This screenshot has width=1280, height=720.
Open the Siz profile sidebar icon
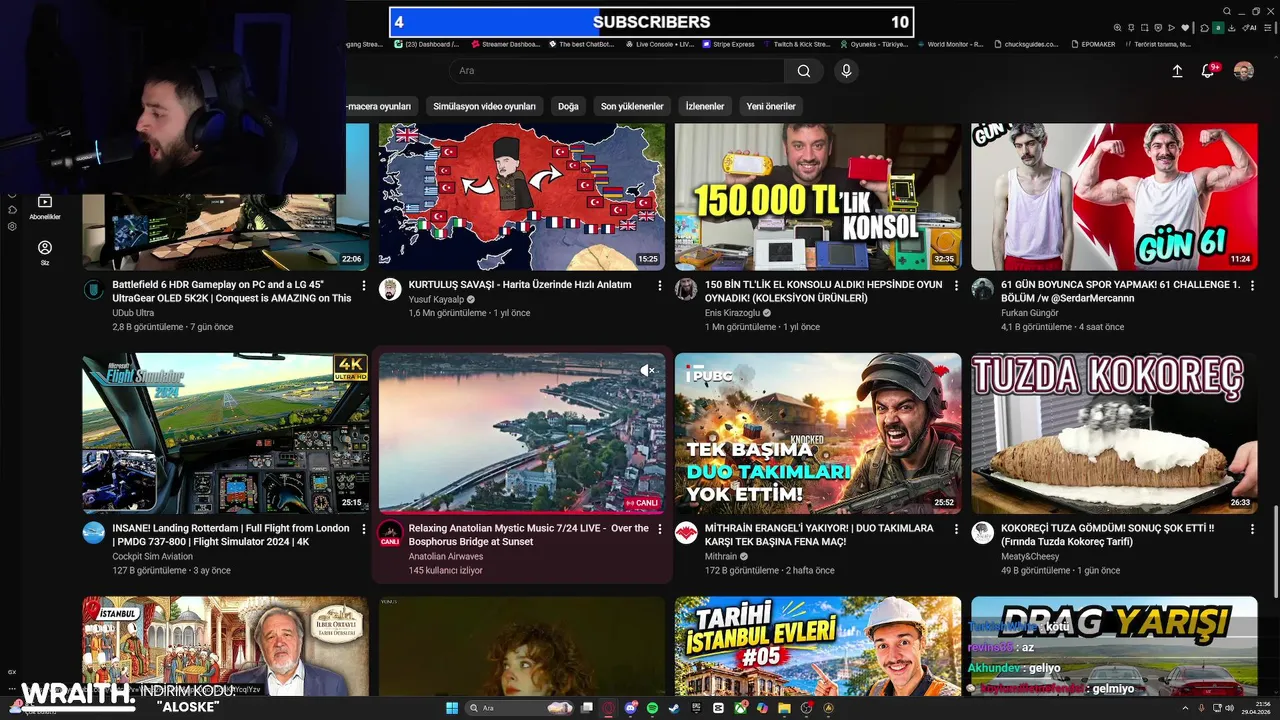(45, 252)
